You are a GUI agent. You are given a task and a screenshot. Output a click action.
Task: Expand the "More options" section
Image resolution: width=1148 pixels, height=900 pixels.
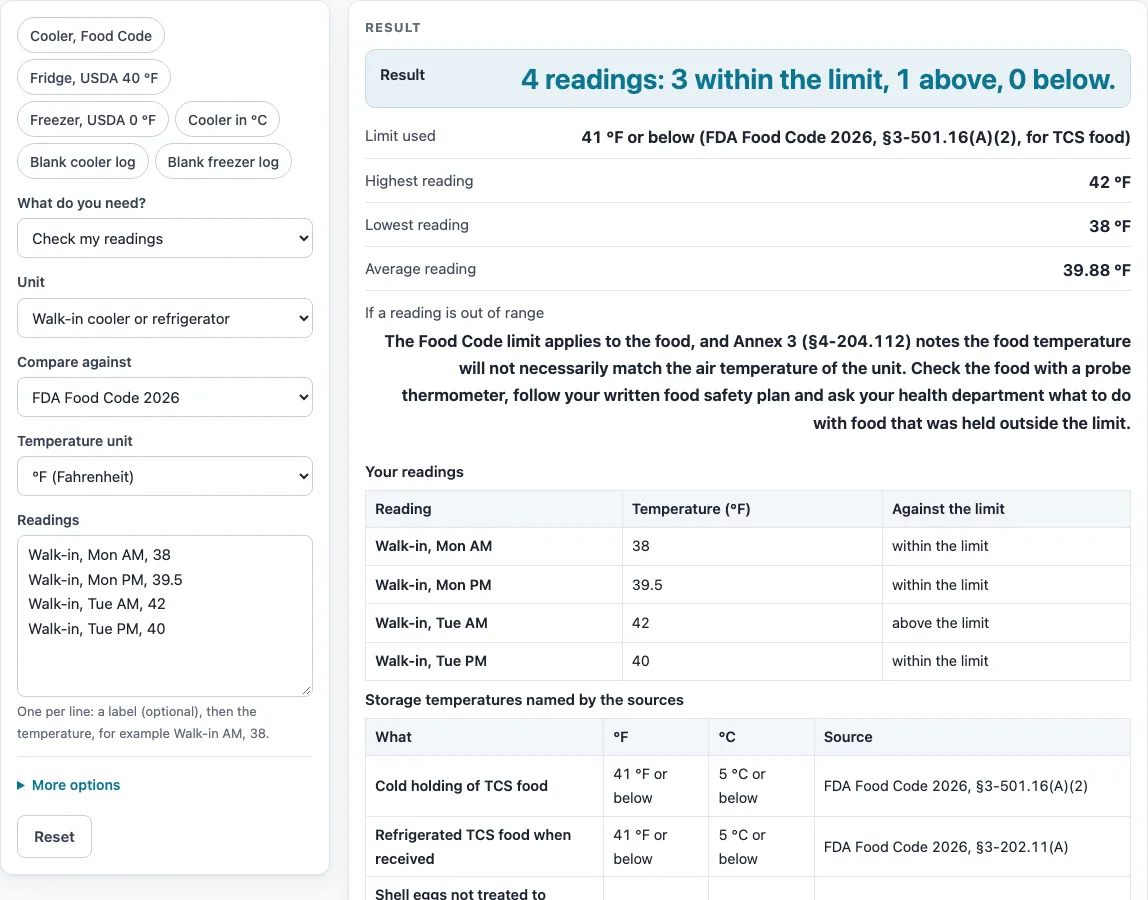coord(69,785)
